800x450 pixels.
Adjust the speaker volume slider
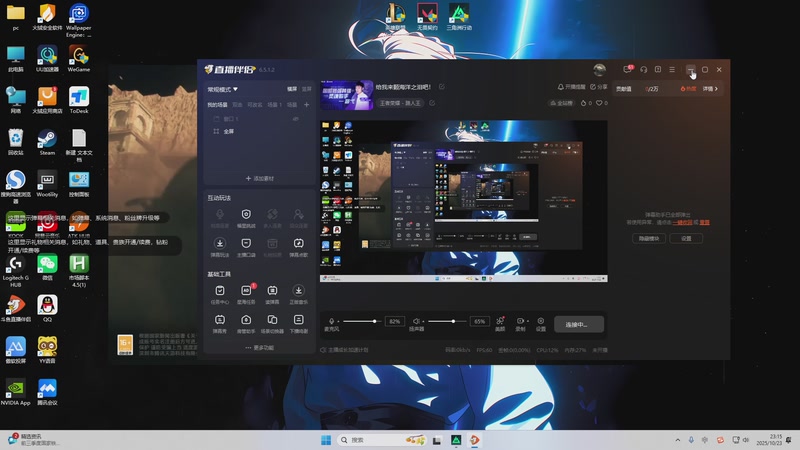(x=445, y=321)
